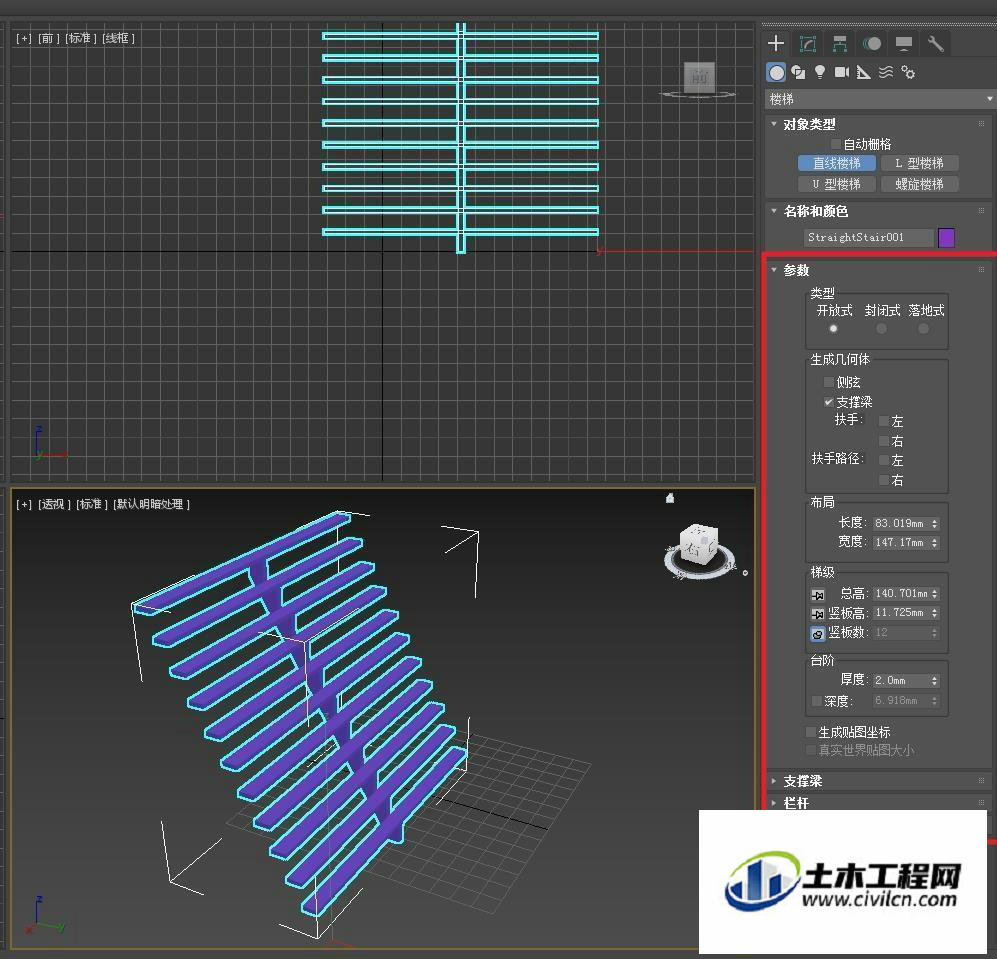
Task: Click the L 型楼梯 button
Action: [x=919, y=163]
